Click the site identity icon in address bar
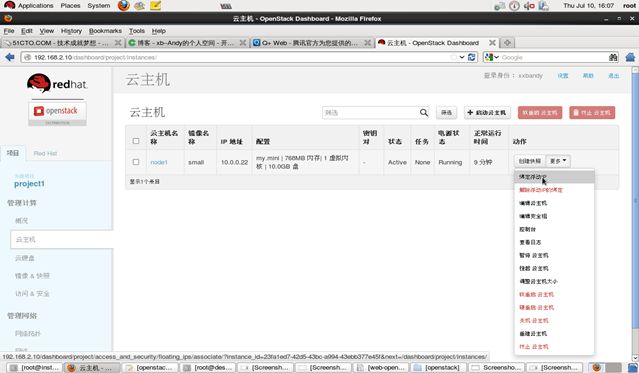The width and height of the screenshot is (639, 373). click(x=27, y=57)
